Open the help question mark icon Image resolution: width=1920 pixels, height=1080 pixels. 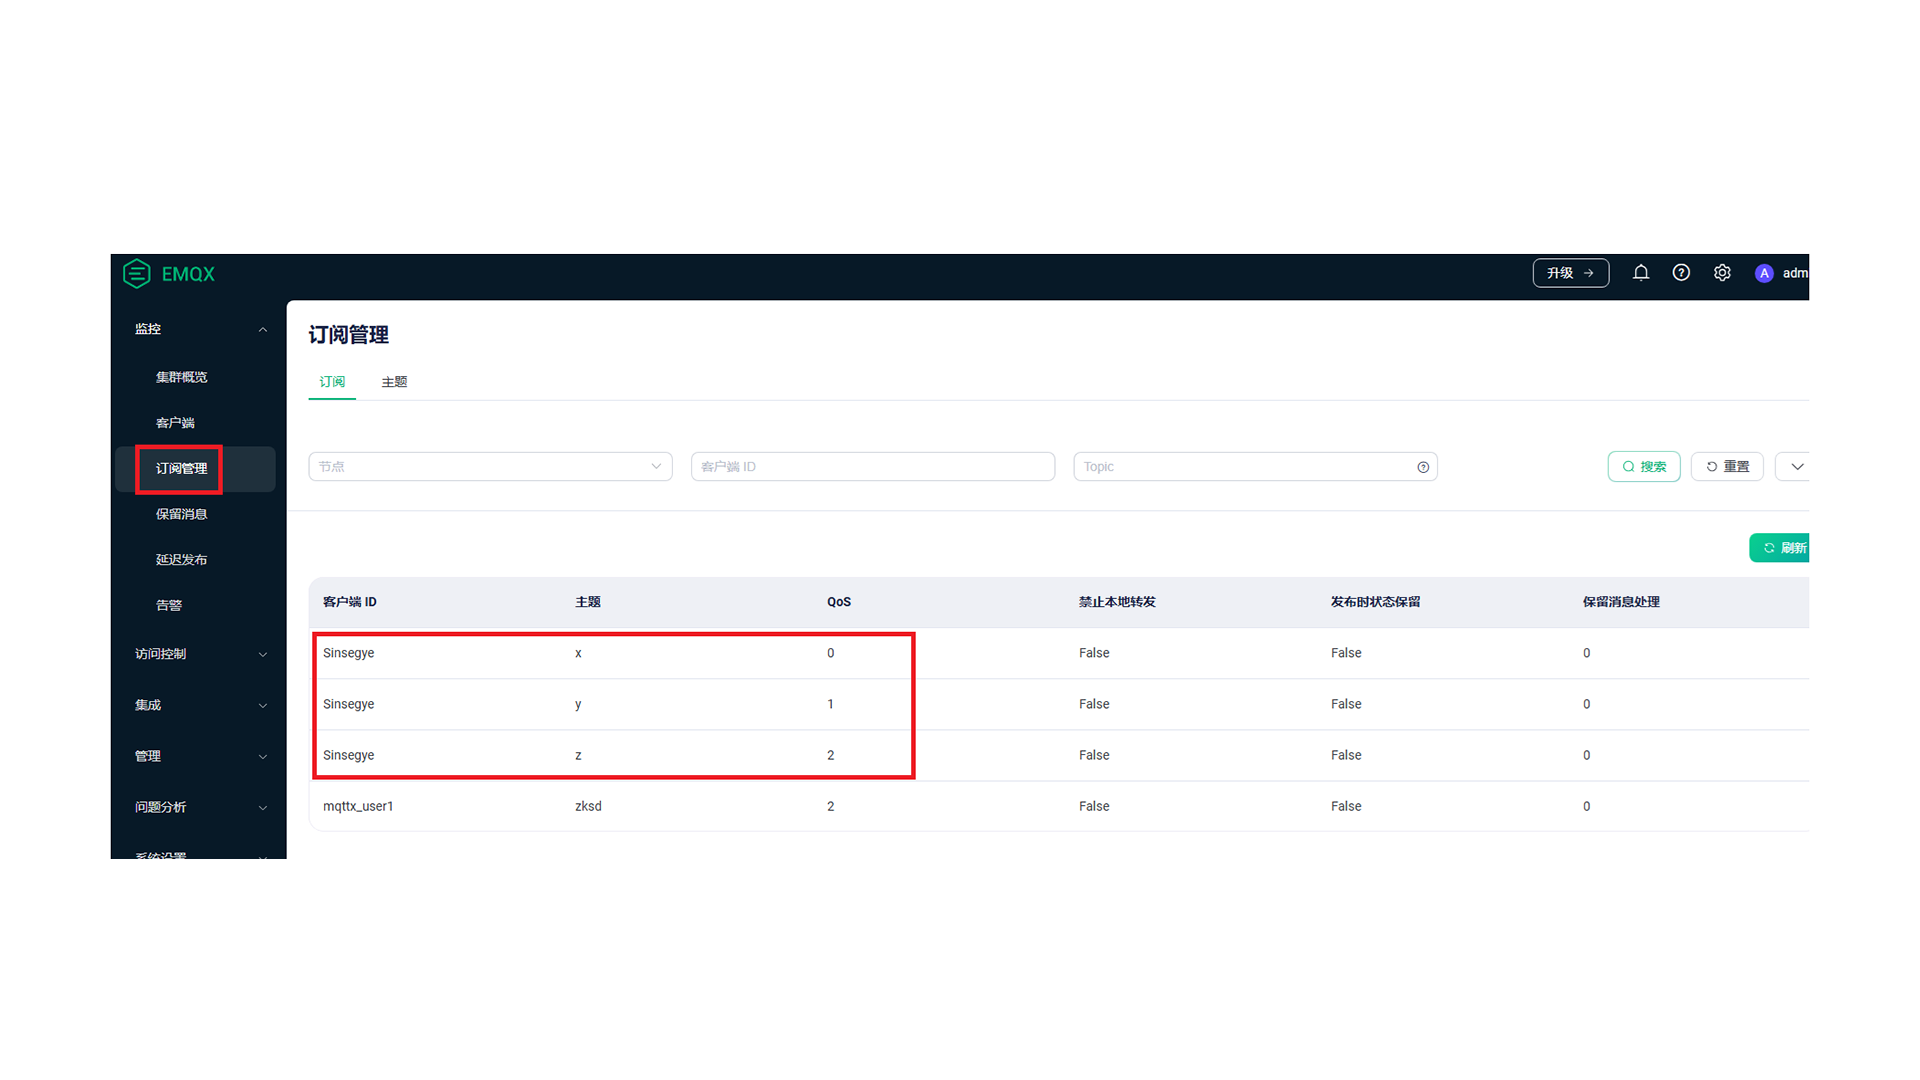[x=1681, y=272]
